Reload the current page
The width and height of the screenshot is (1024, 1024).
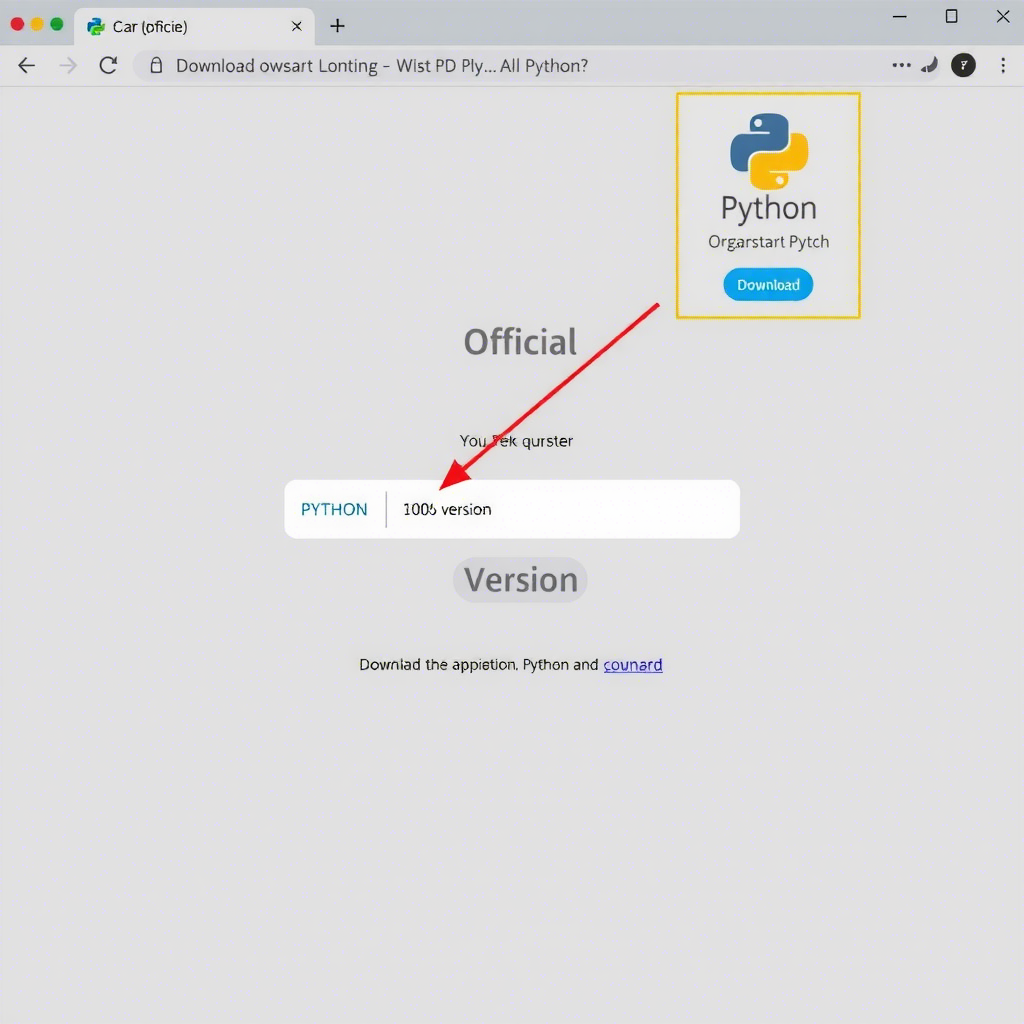tap(108, 66)
